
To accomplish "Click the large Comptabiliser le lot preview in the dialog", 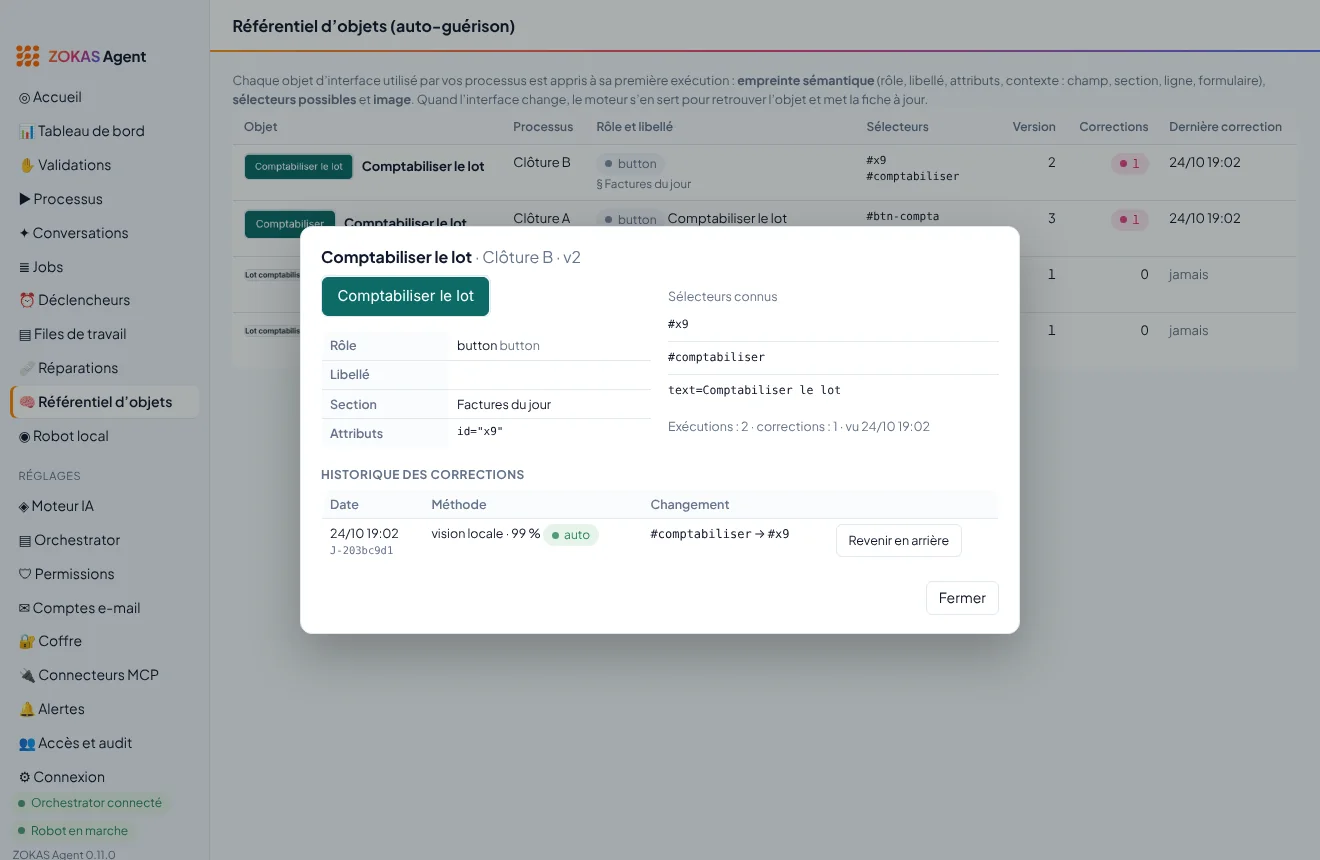I will (406, 296).
